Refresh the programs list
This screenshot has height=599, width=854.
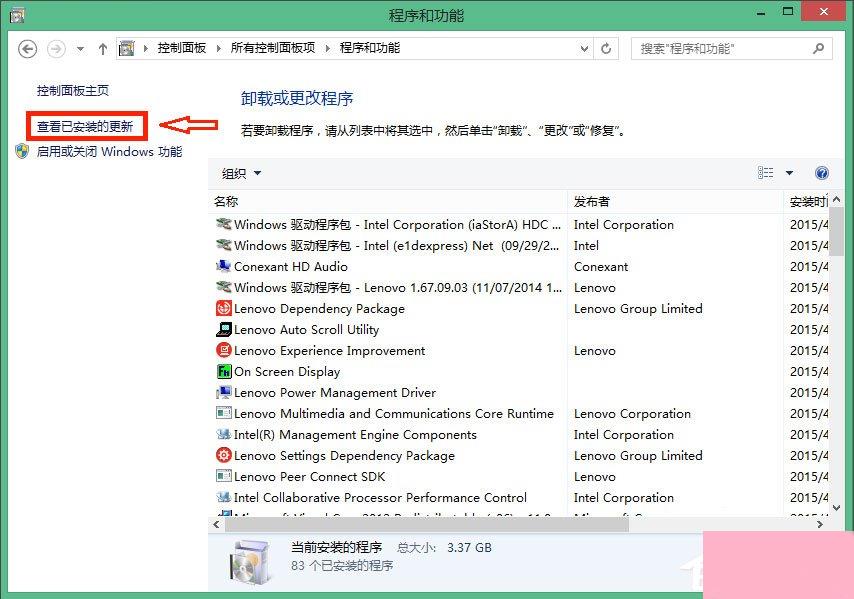pyautogui.click(x=606, y=48)
